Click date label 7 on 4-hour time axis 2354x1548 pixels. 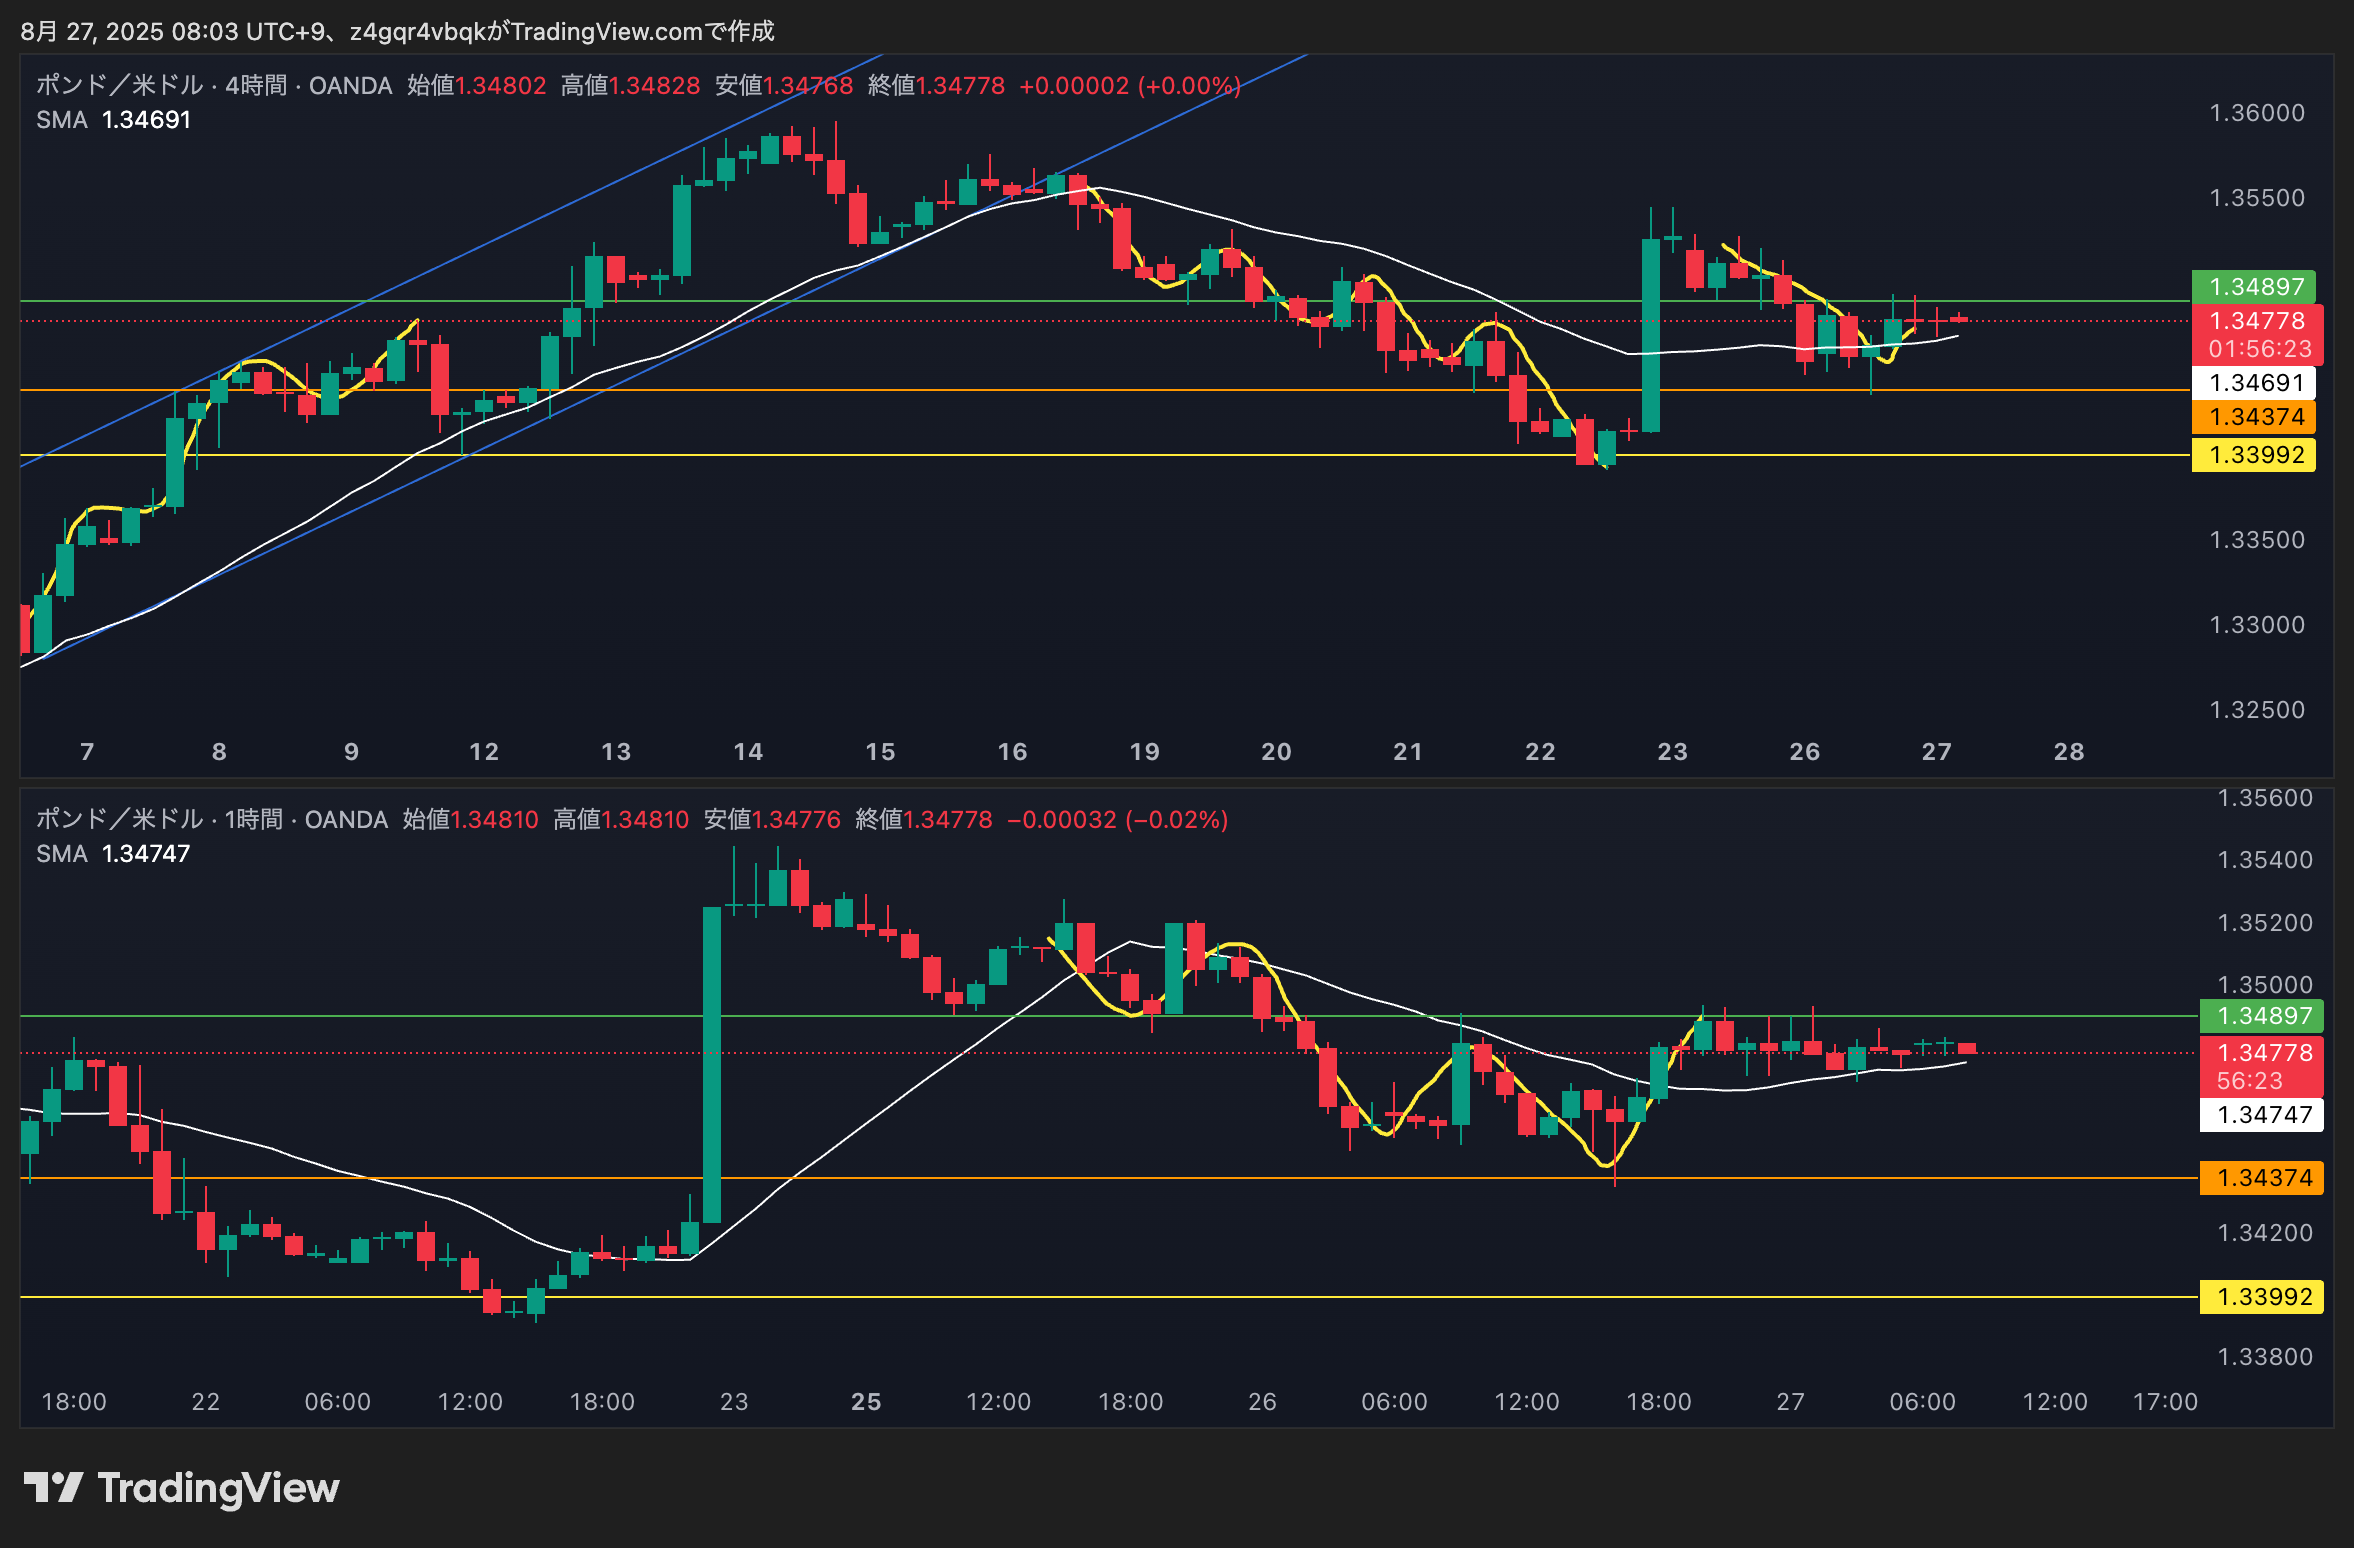point(87,752)
